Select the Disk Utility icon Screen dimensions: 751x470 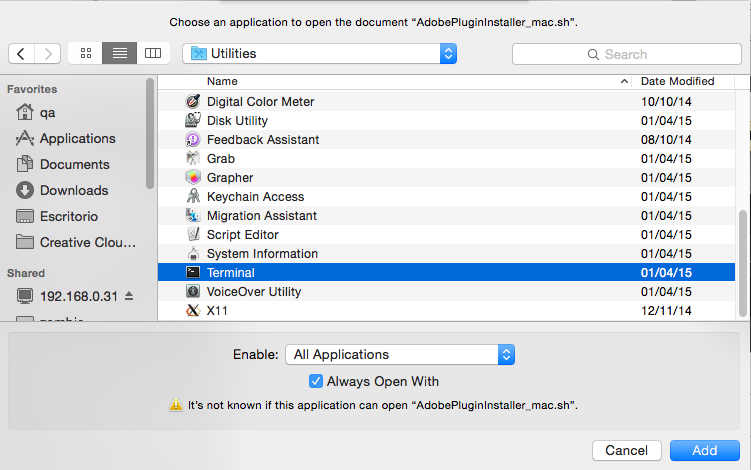[x=193, y=120]
